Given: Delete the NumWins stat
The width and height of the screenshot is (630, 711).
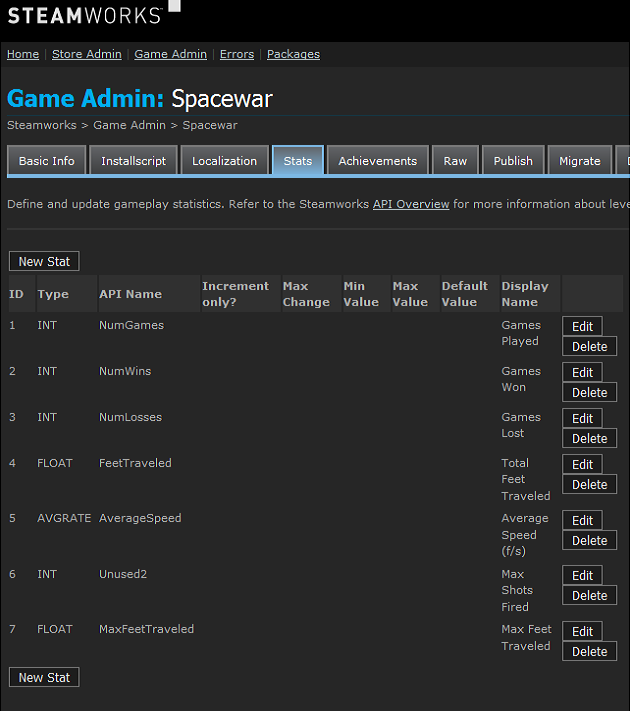Looking at the screenshot, I should [x=589, y=392].
